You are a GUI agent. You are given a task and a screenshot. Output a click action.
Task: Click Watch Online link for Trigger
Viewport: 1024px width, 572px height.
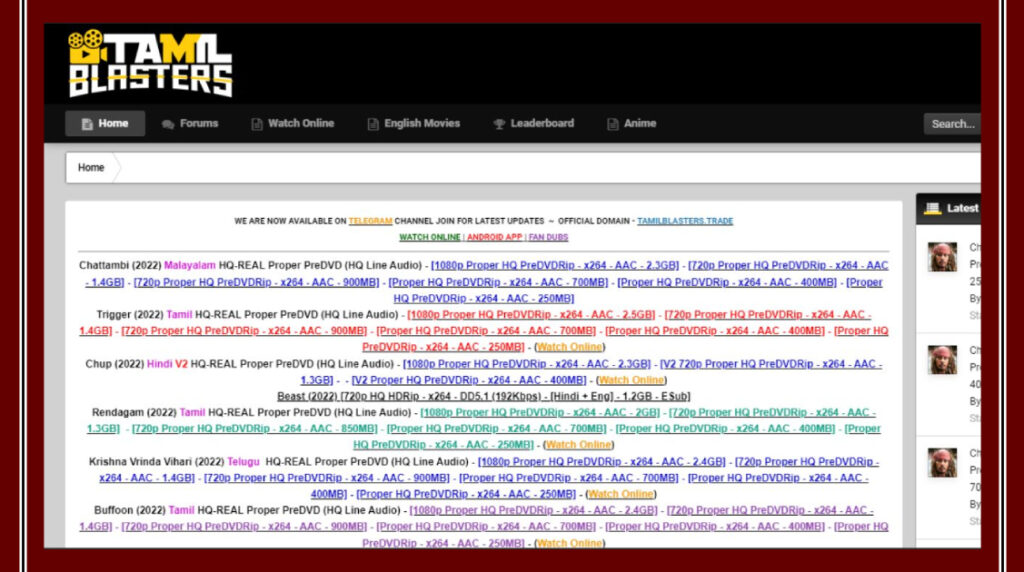(x=569, y=347)
